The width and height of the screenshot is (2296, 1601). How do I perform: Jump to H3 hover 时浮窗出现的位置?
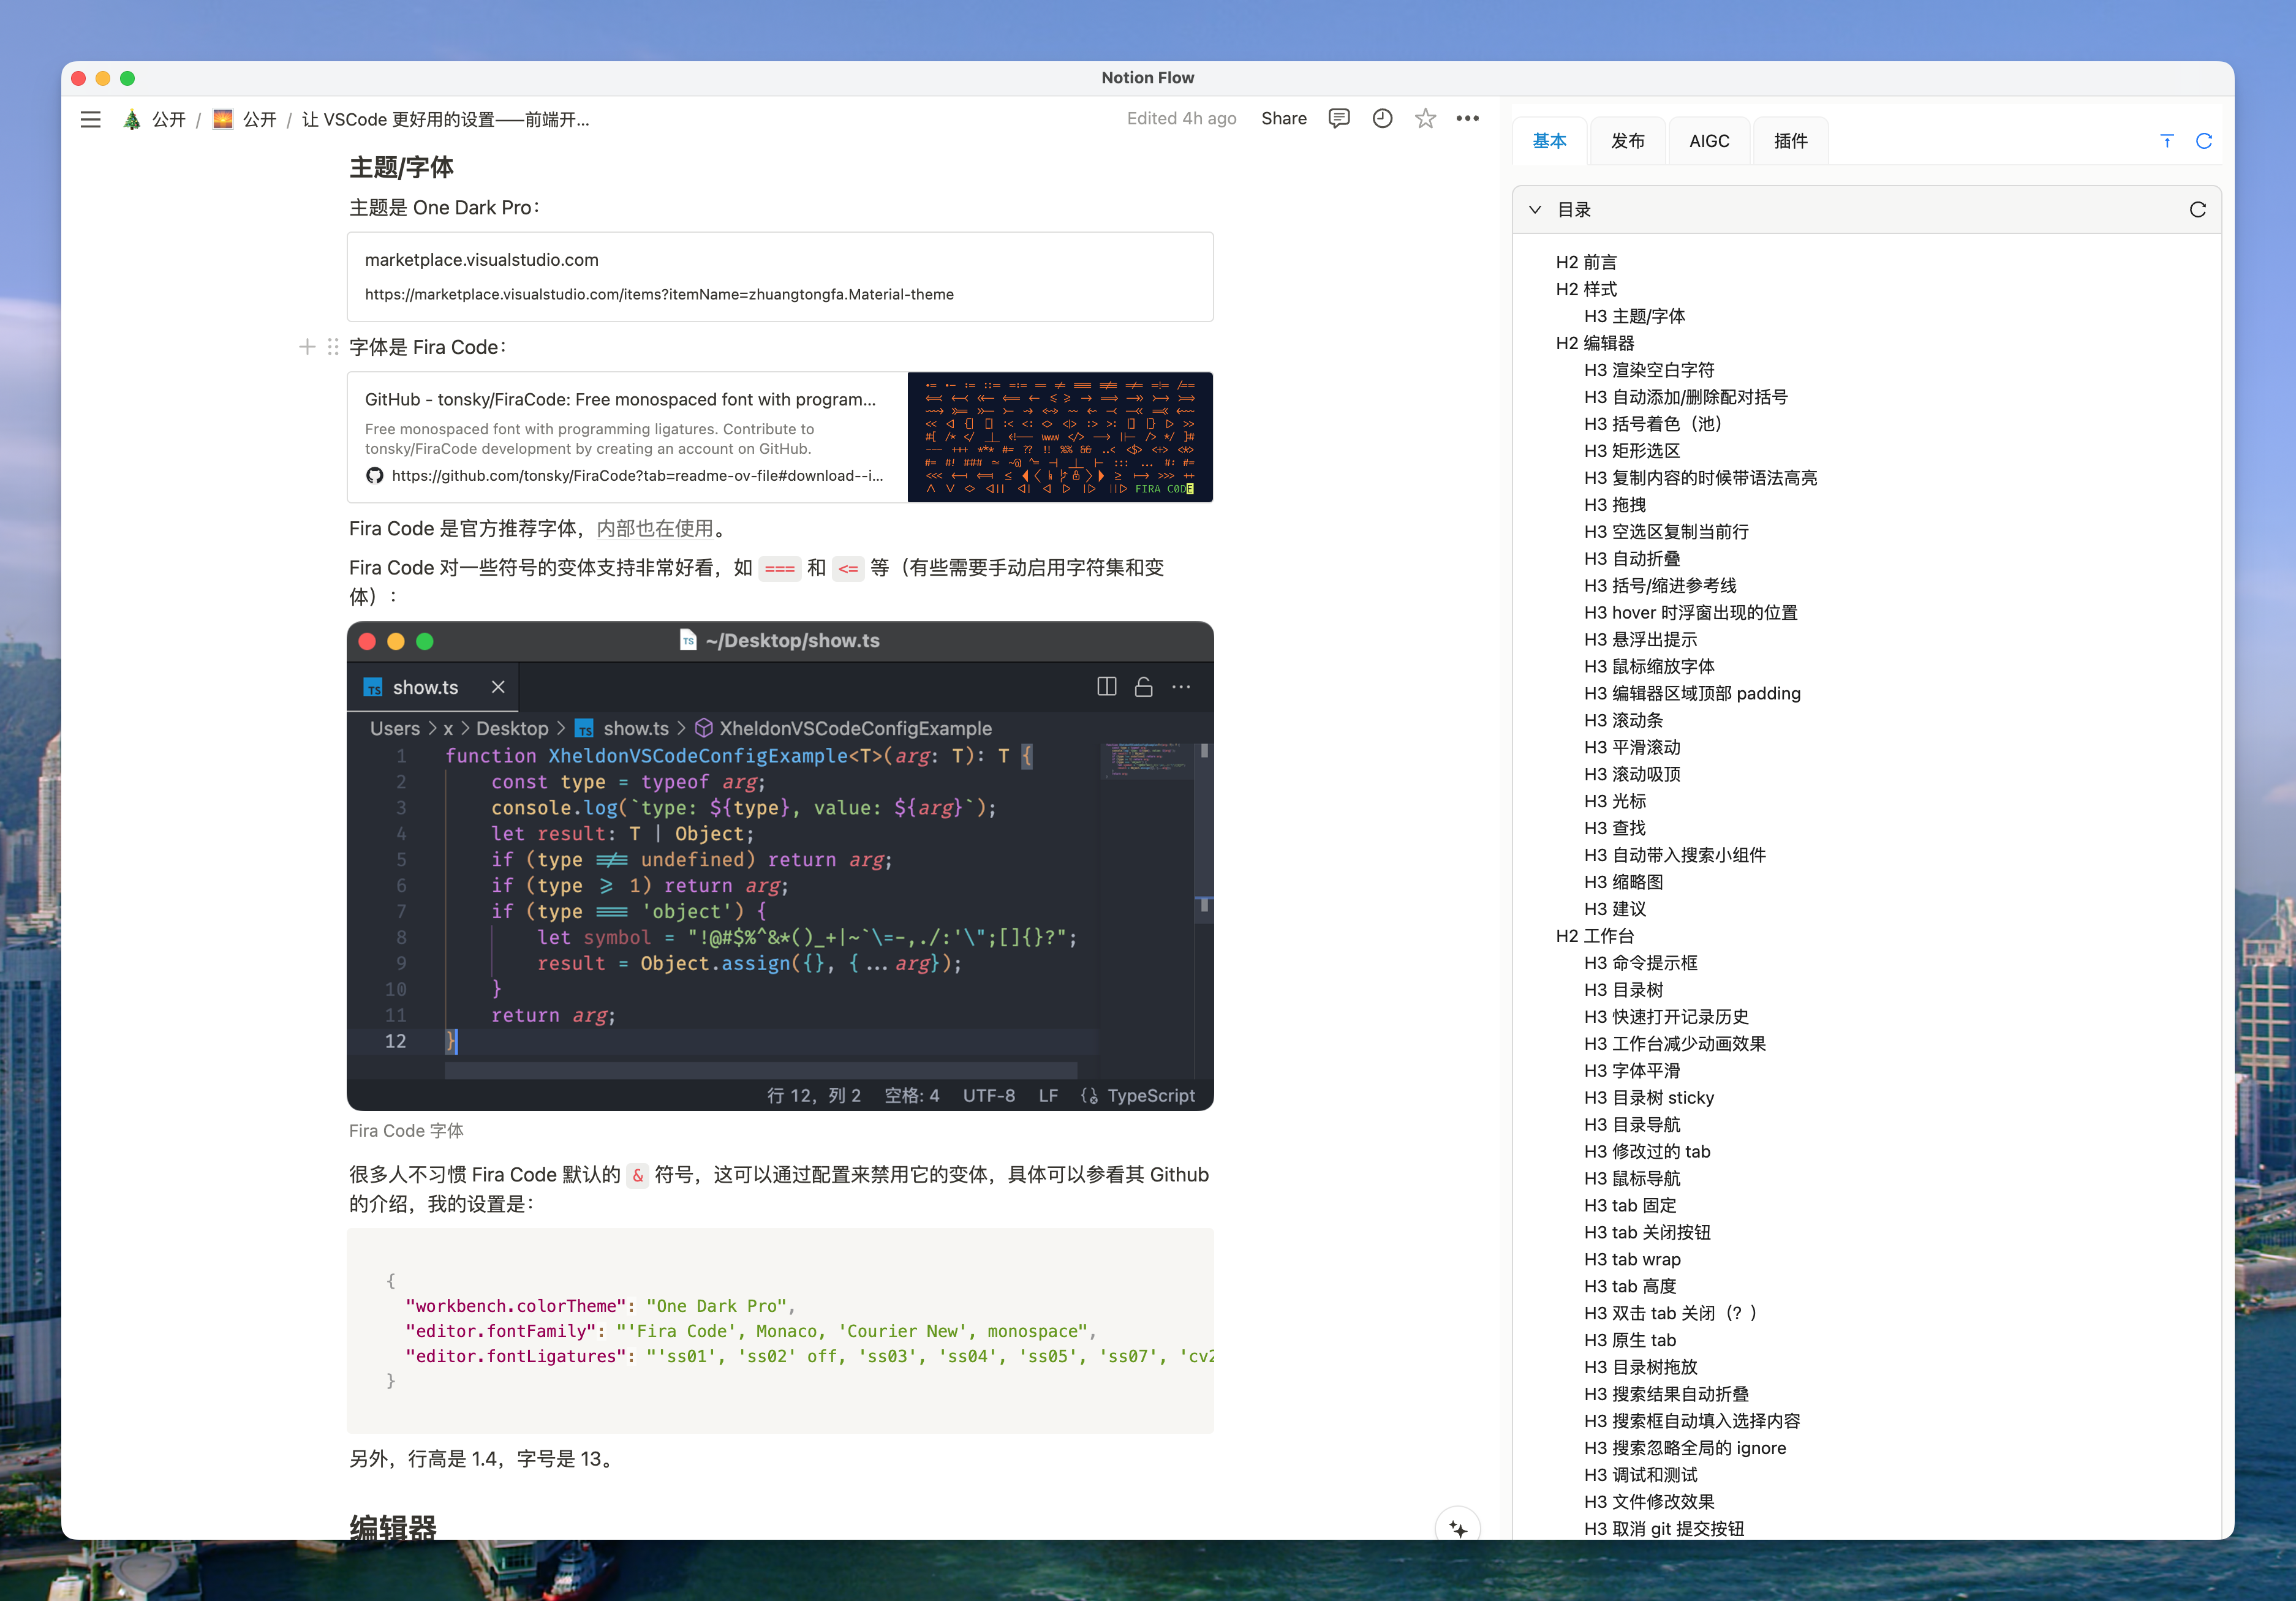click(1691, 613)
